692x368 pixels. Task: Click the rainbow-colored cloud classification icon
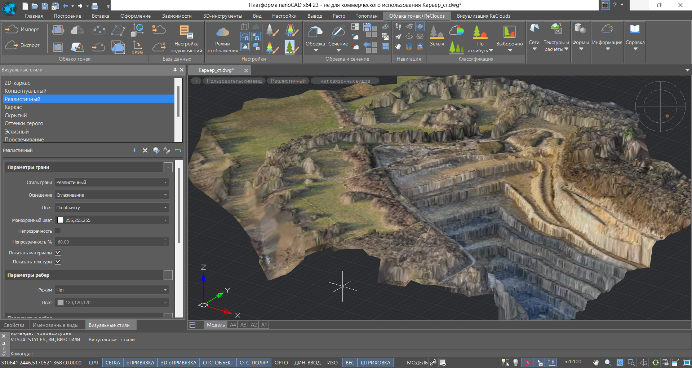(456, 30)
